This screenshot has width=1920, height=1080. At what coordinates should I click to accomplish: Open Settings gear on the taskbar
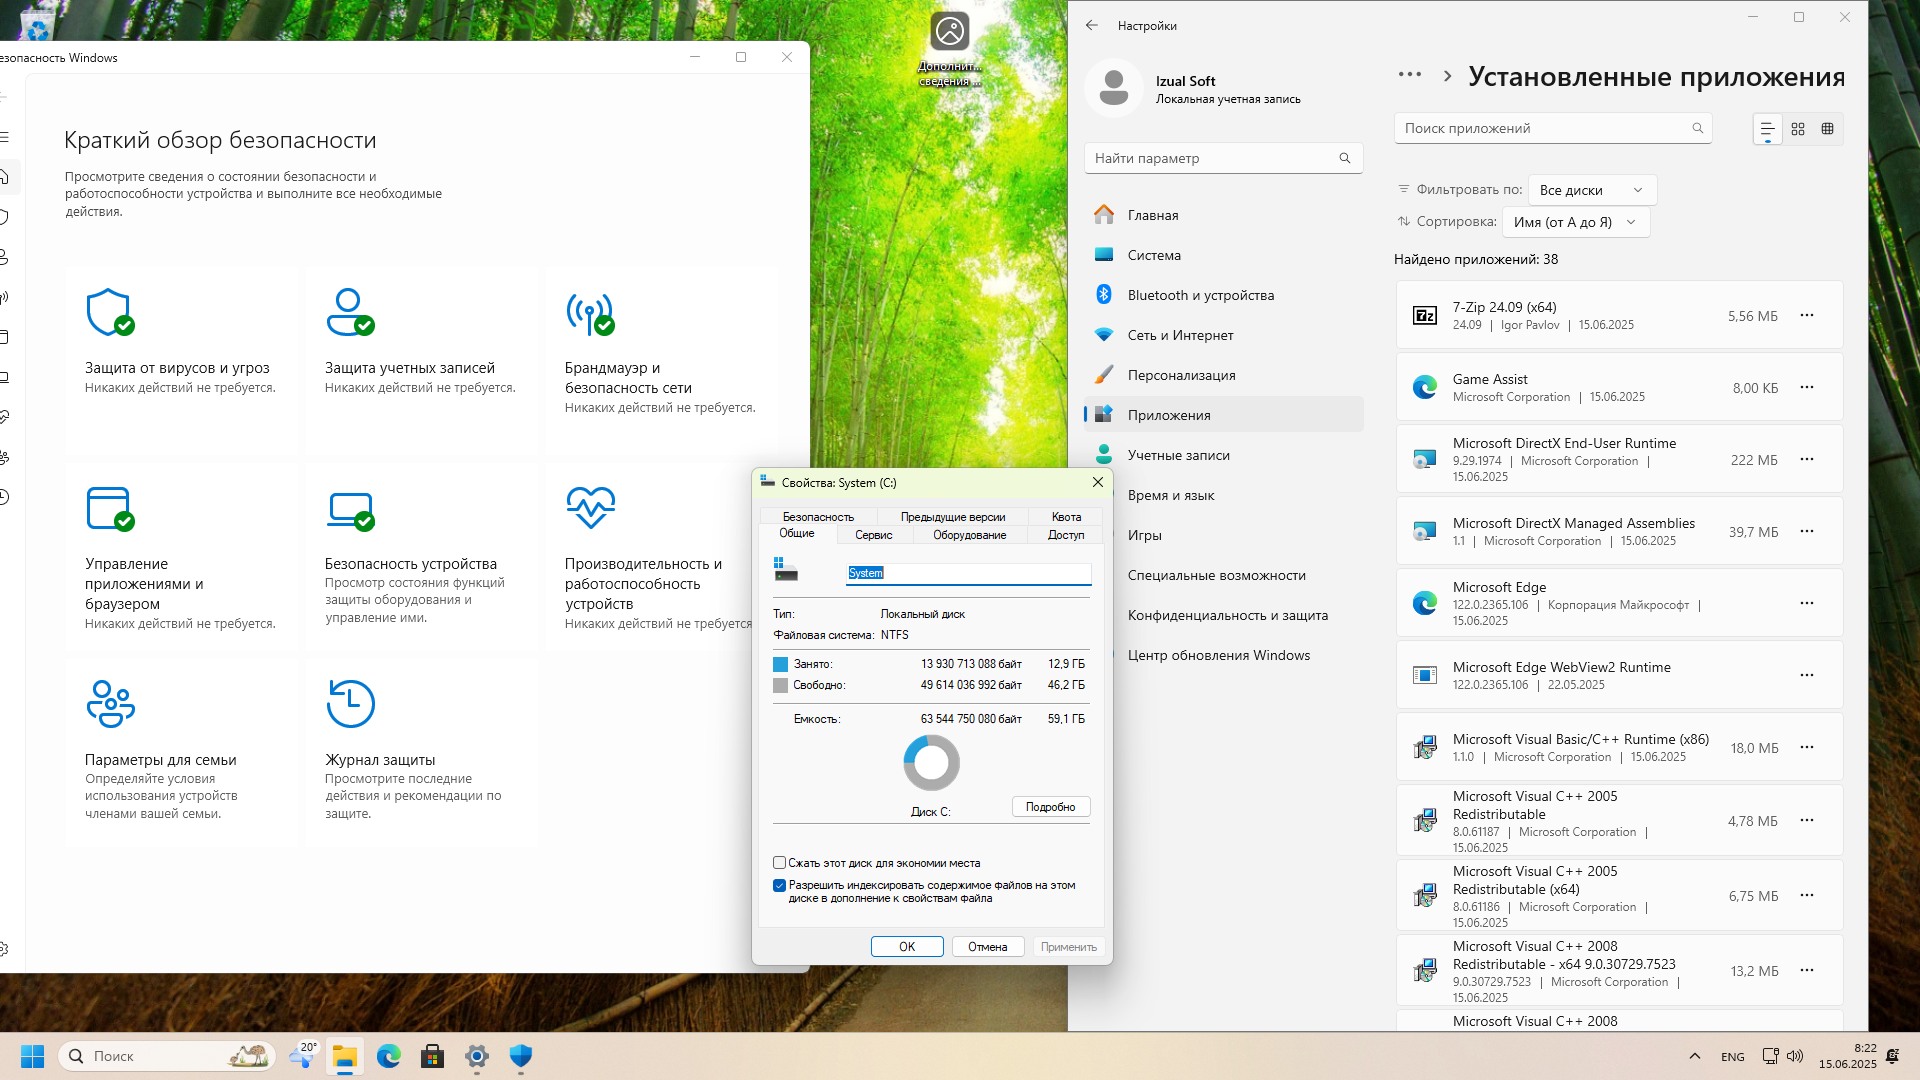[477, 1056]
